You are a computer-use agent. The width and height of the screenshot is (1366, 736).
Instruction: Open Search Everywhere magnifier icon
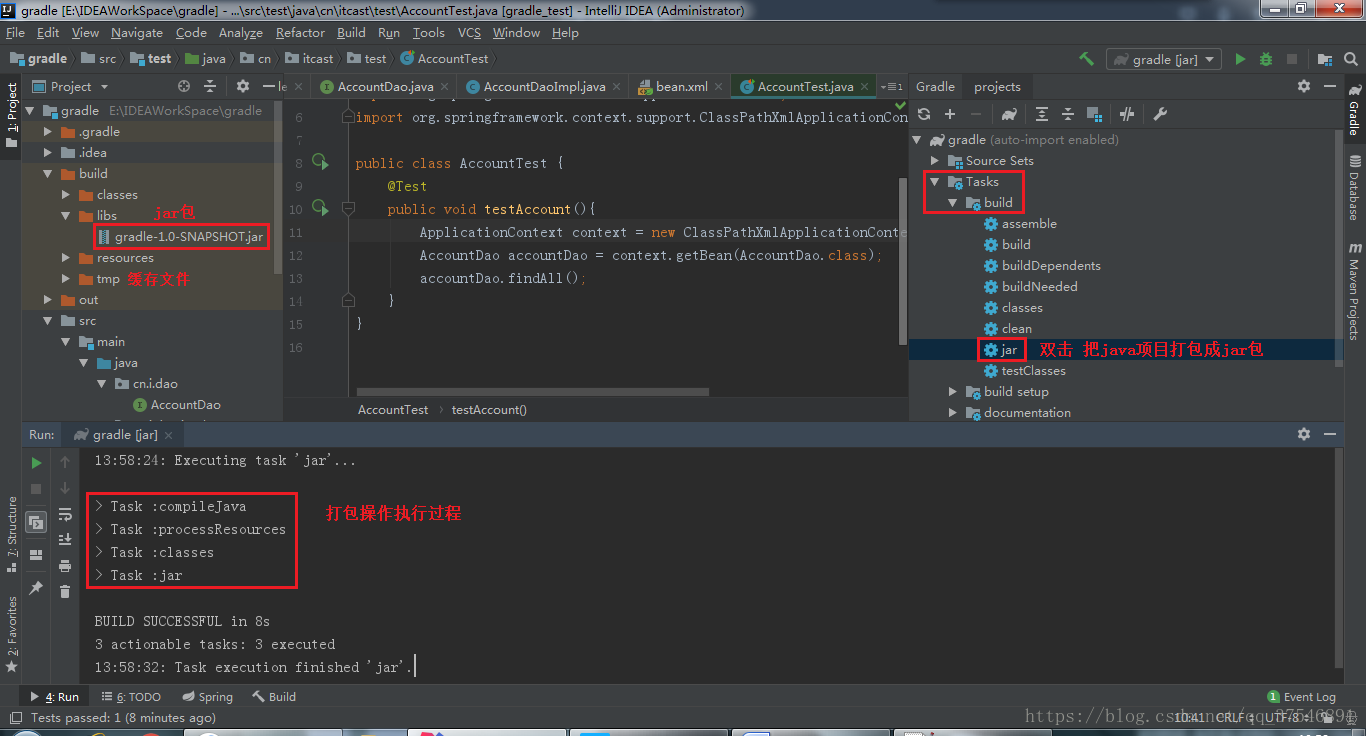(x=1351, y=59)
